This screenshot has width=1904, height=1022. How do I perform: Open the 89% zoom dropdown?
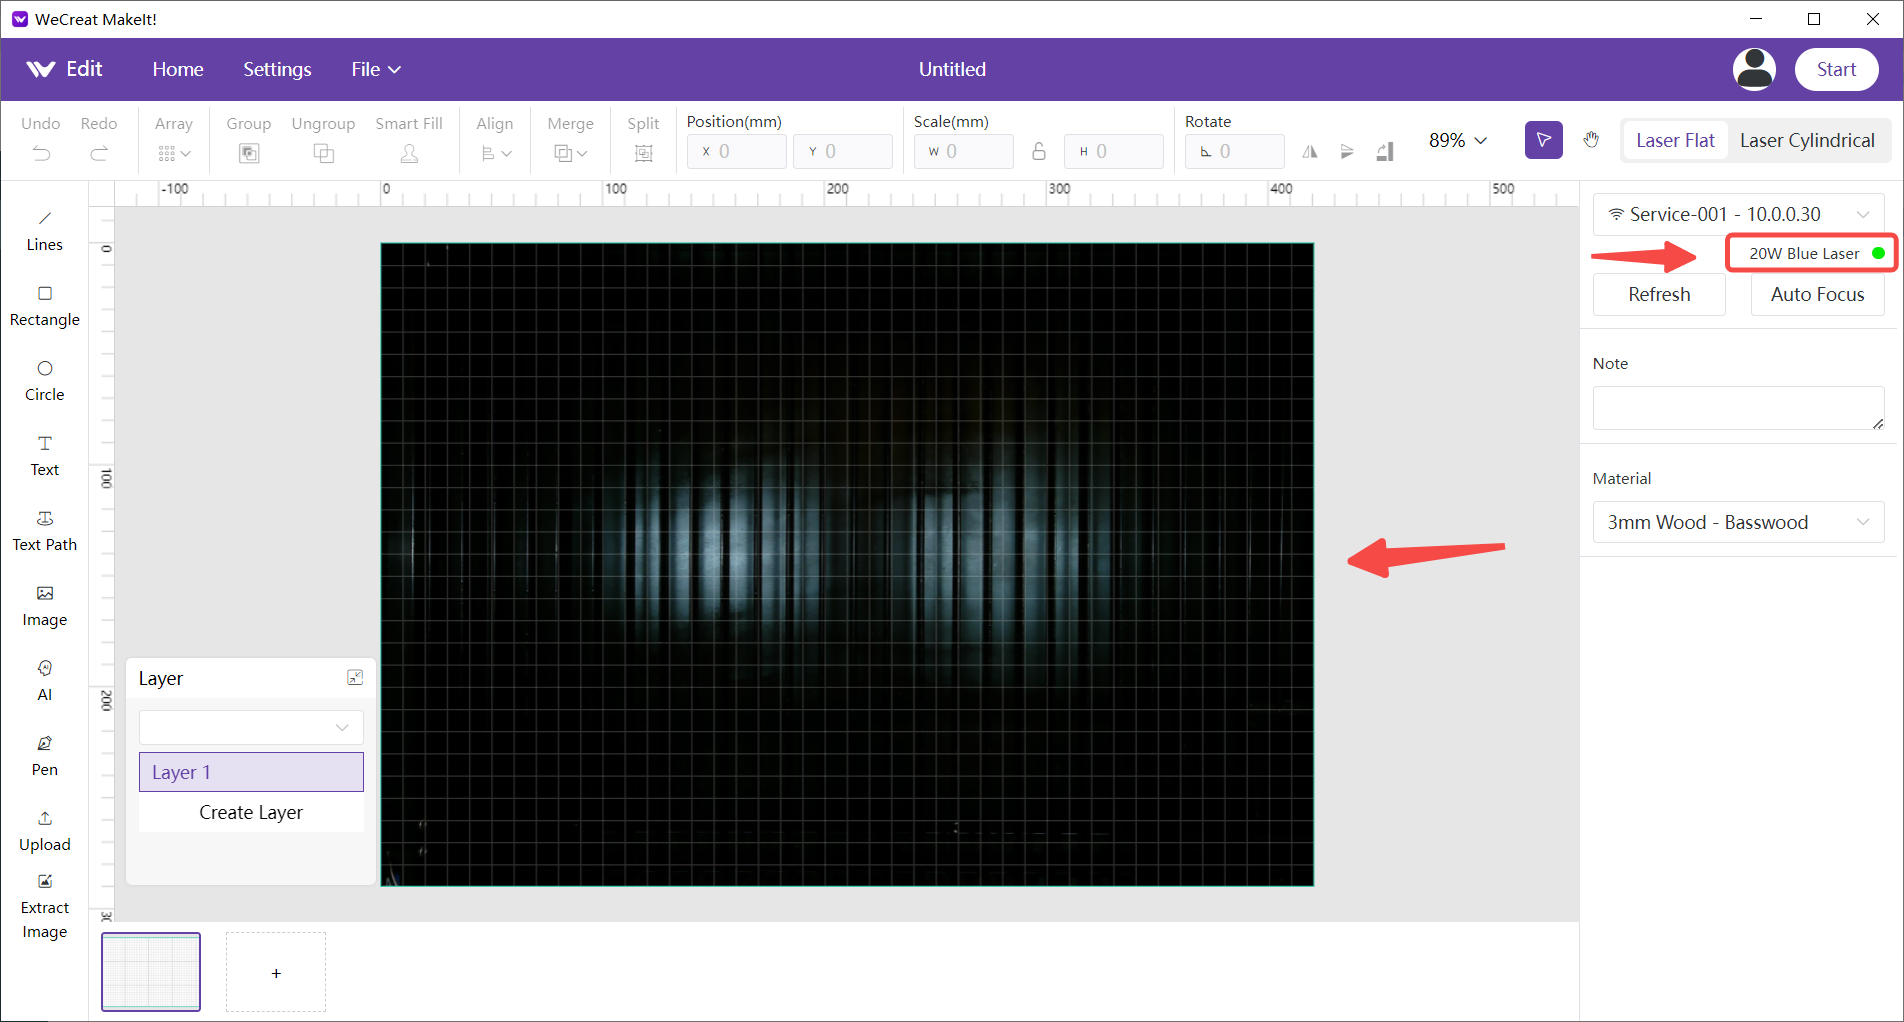[x=1457, y=140]
